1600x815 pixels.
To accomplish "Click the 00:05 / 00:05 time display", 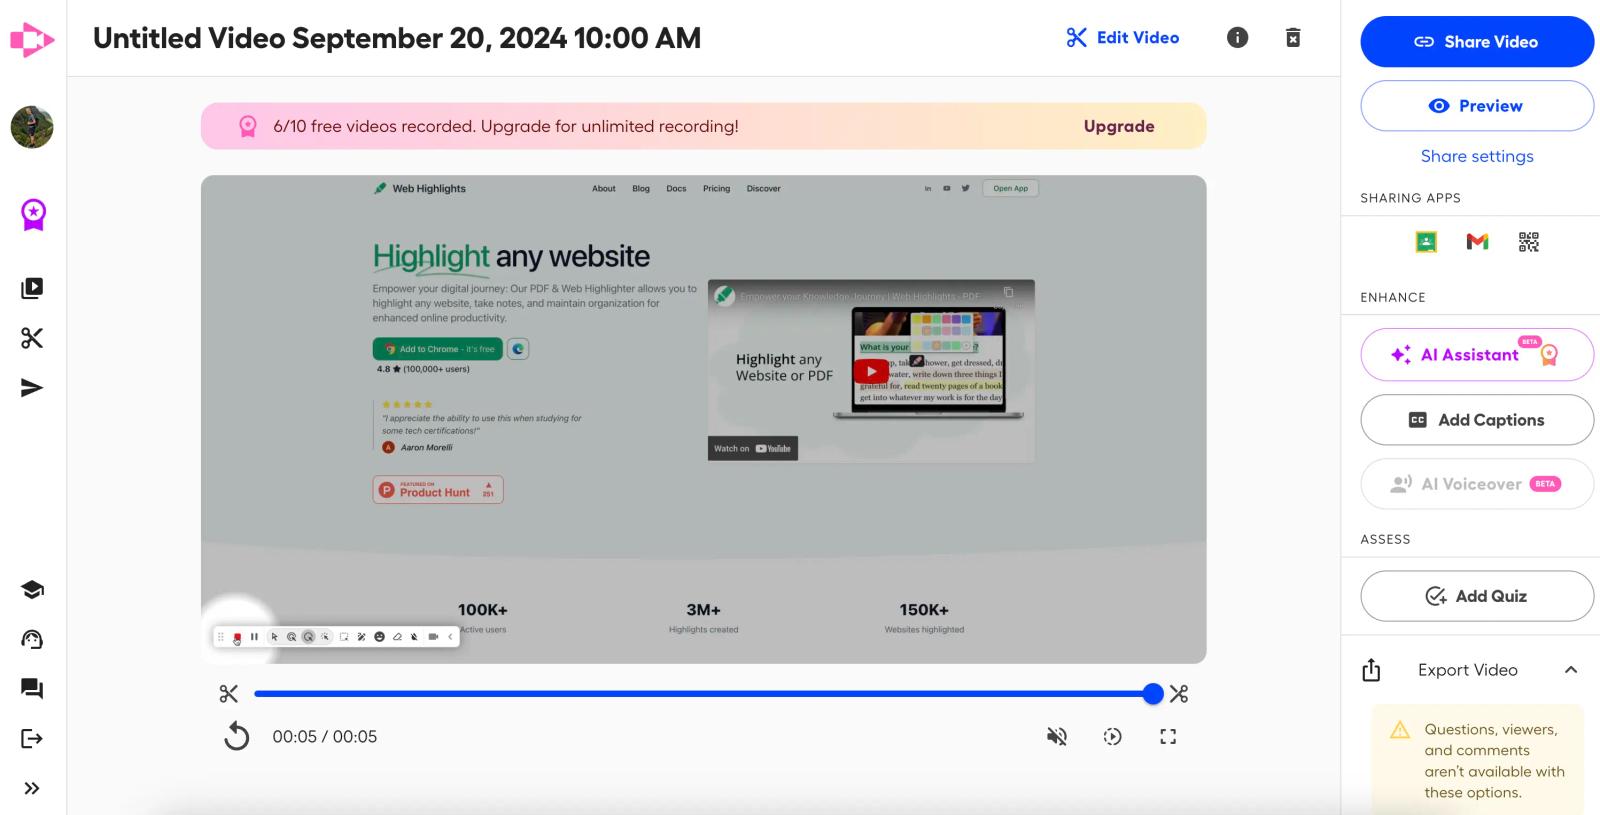I will (325, 737).
